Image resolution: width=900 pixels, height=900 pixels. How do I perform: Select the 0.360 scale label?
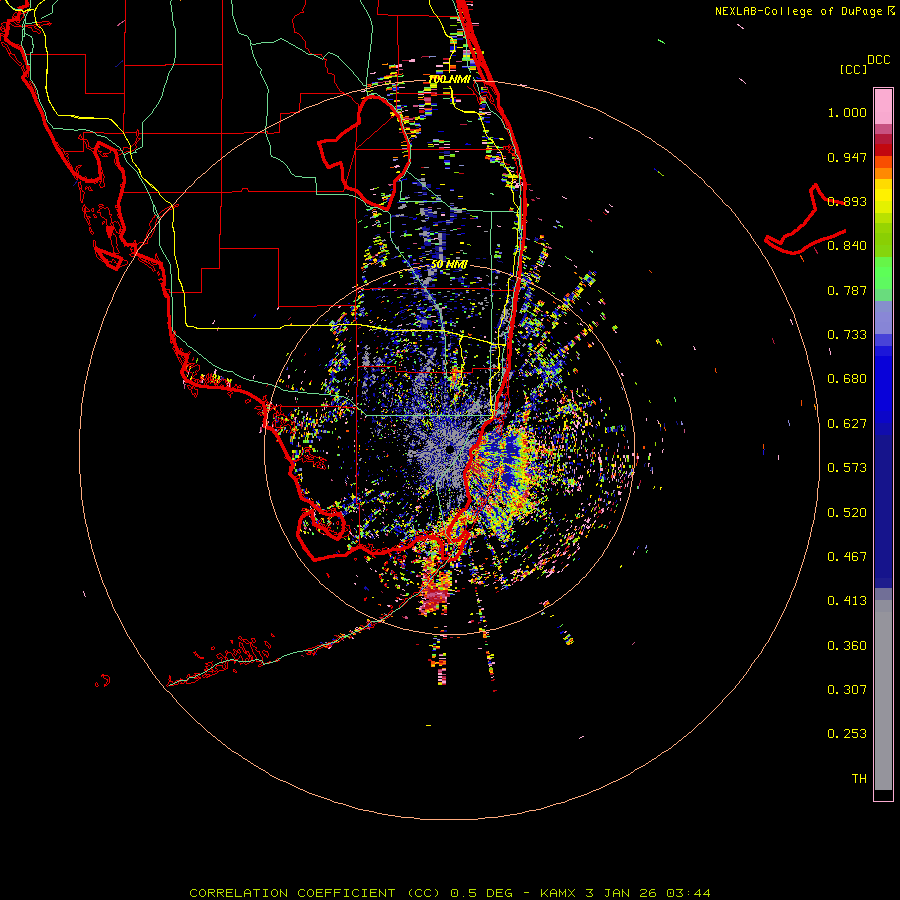(847, 646)
